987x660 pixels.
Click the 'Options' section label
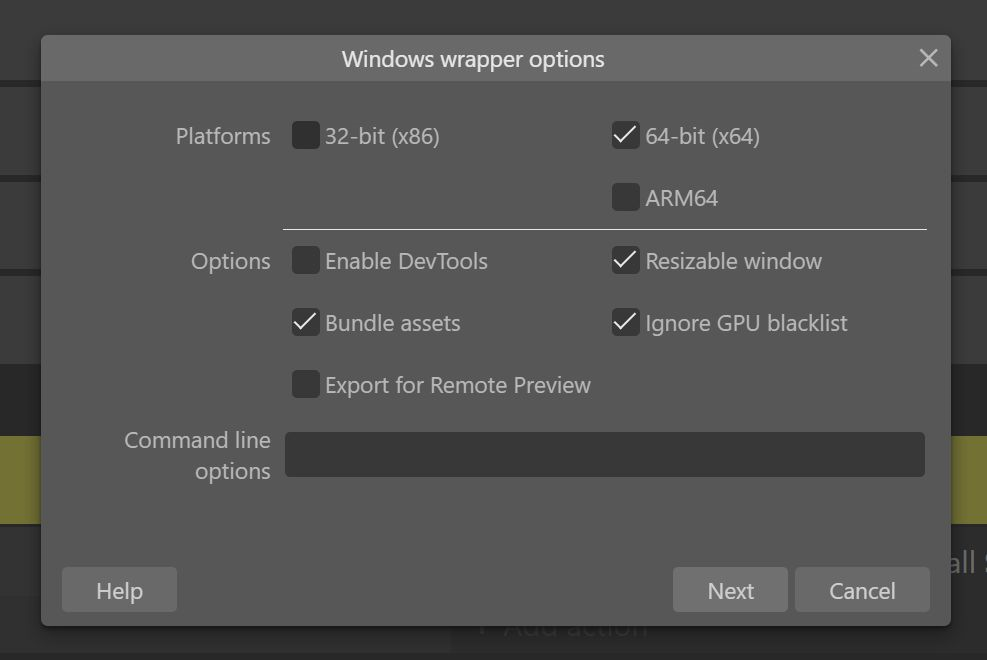[x=231, y=262]
